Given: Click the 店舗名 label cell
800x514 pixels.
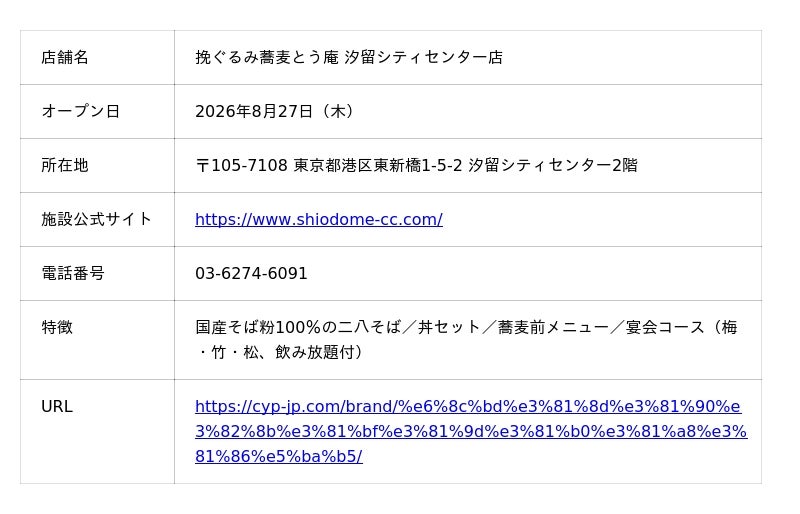Looking at the screenshot, I should point(97,57).
